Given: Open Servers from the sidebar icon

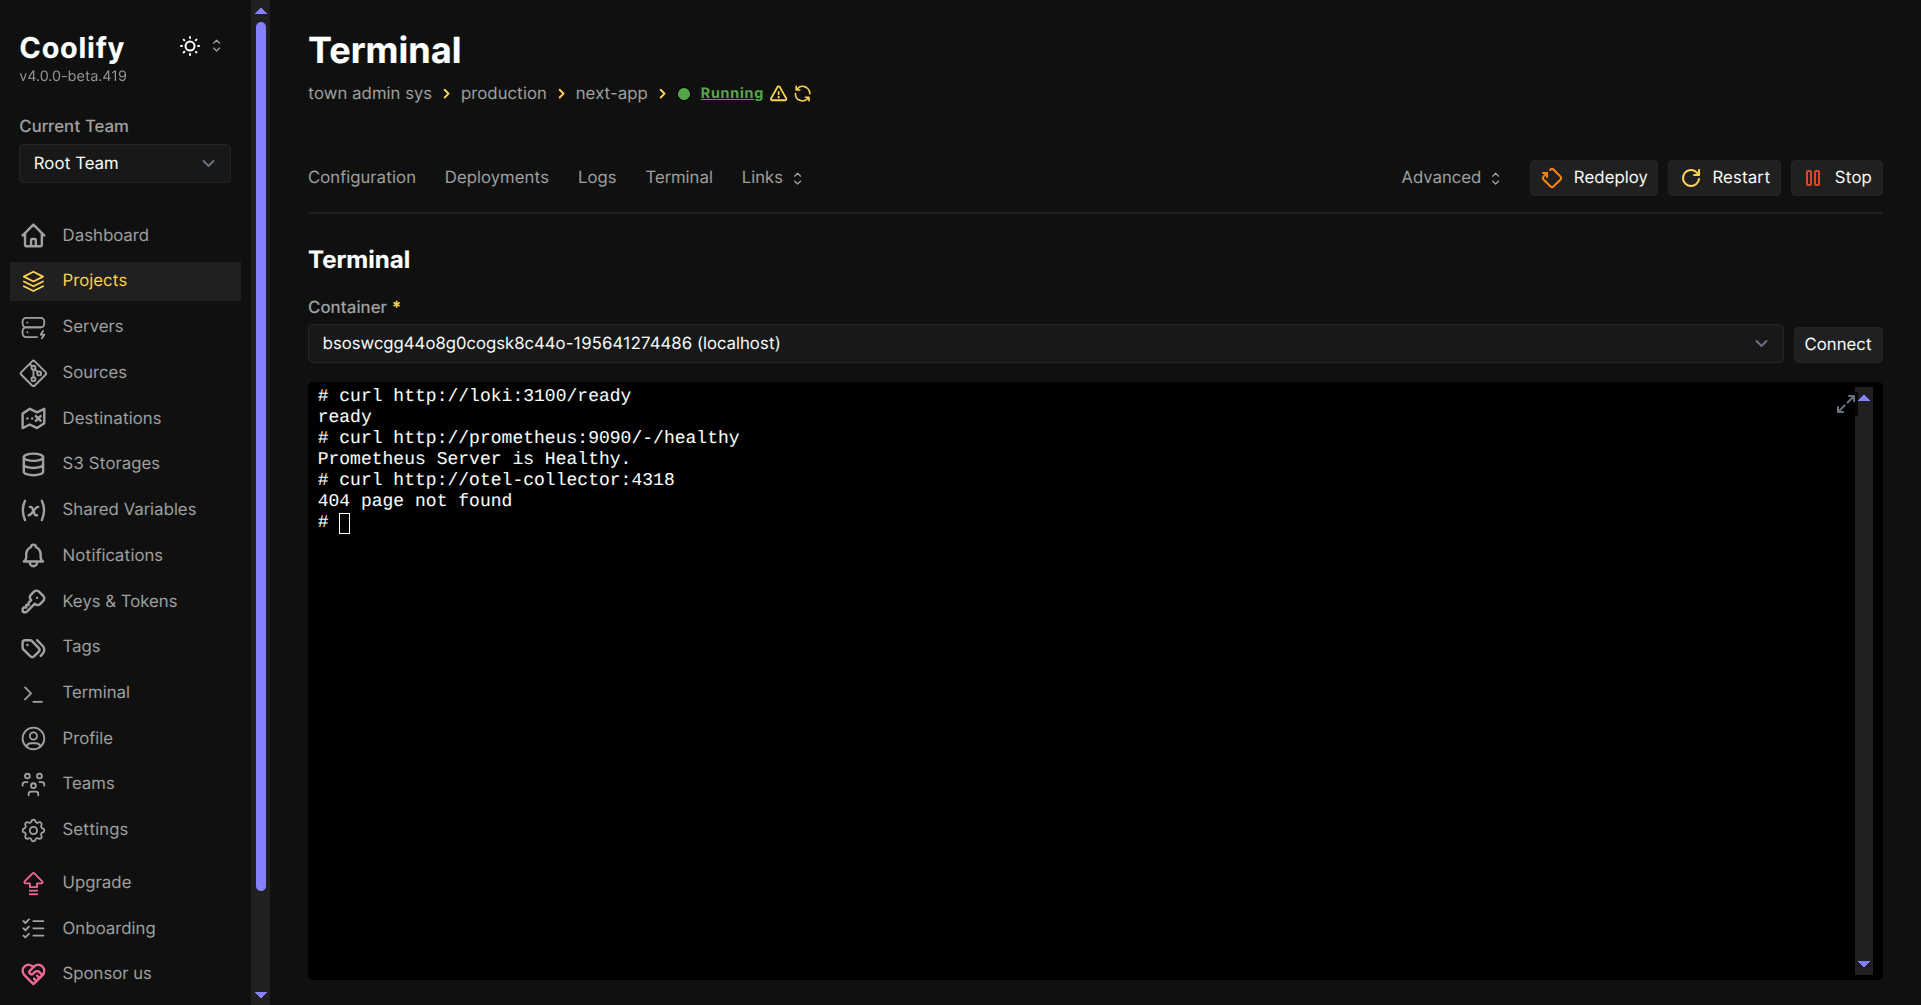Looking at the screenshot, I should coord(34,327).
